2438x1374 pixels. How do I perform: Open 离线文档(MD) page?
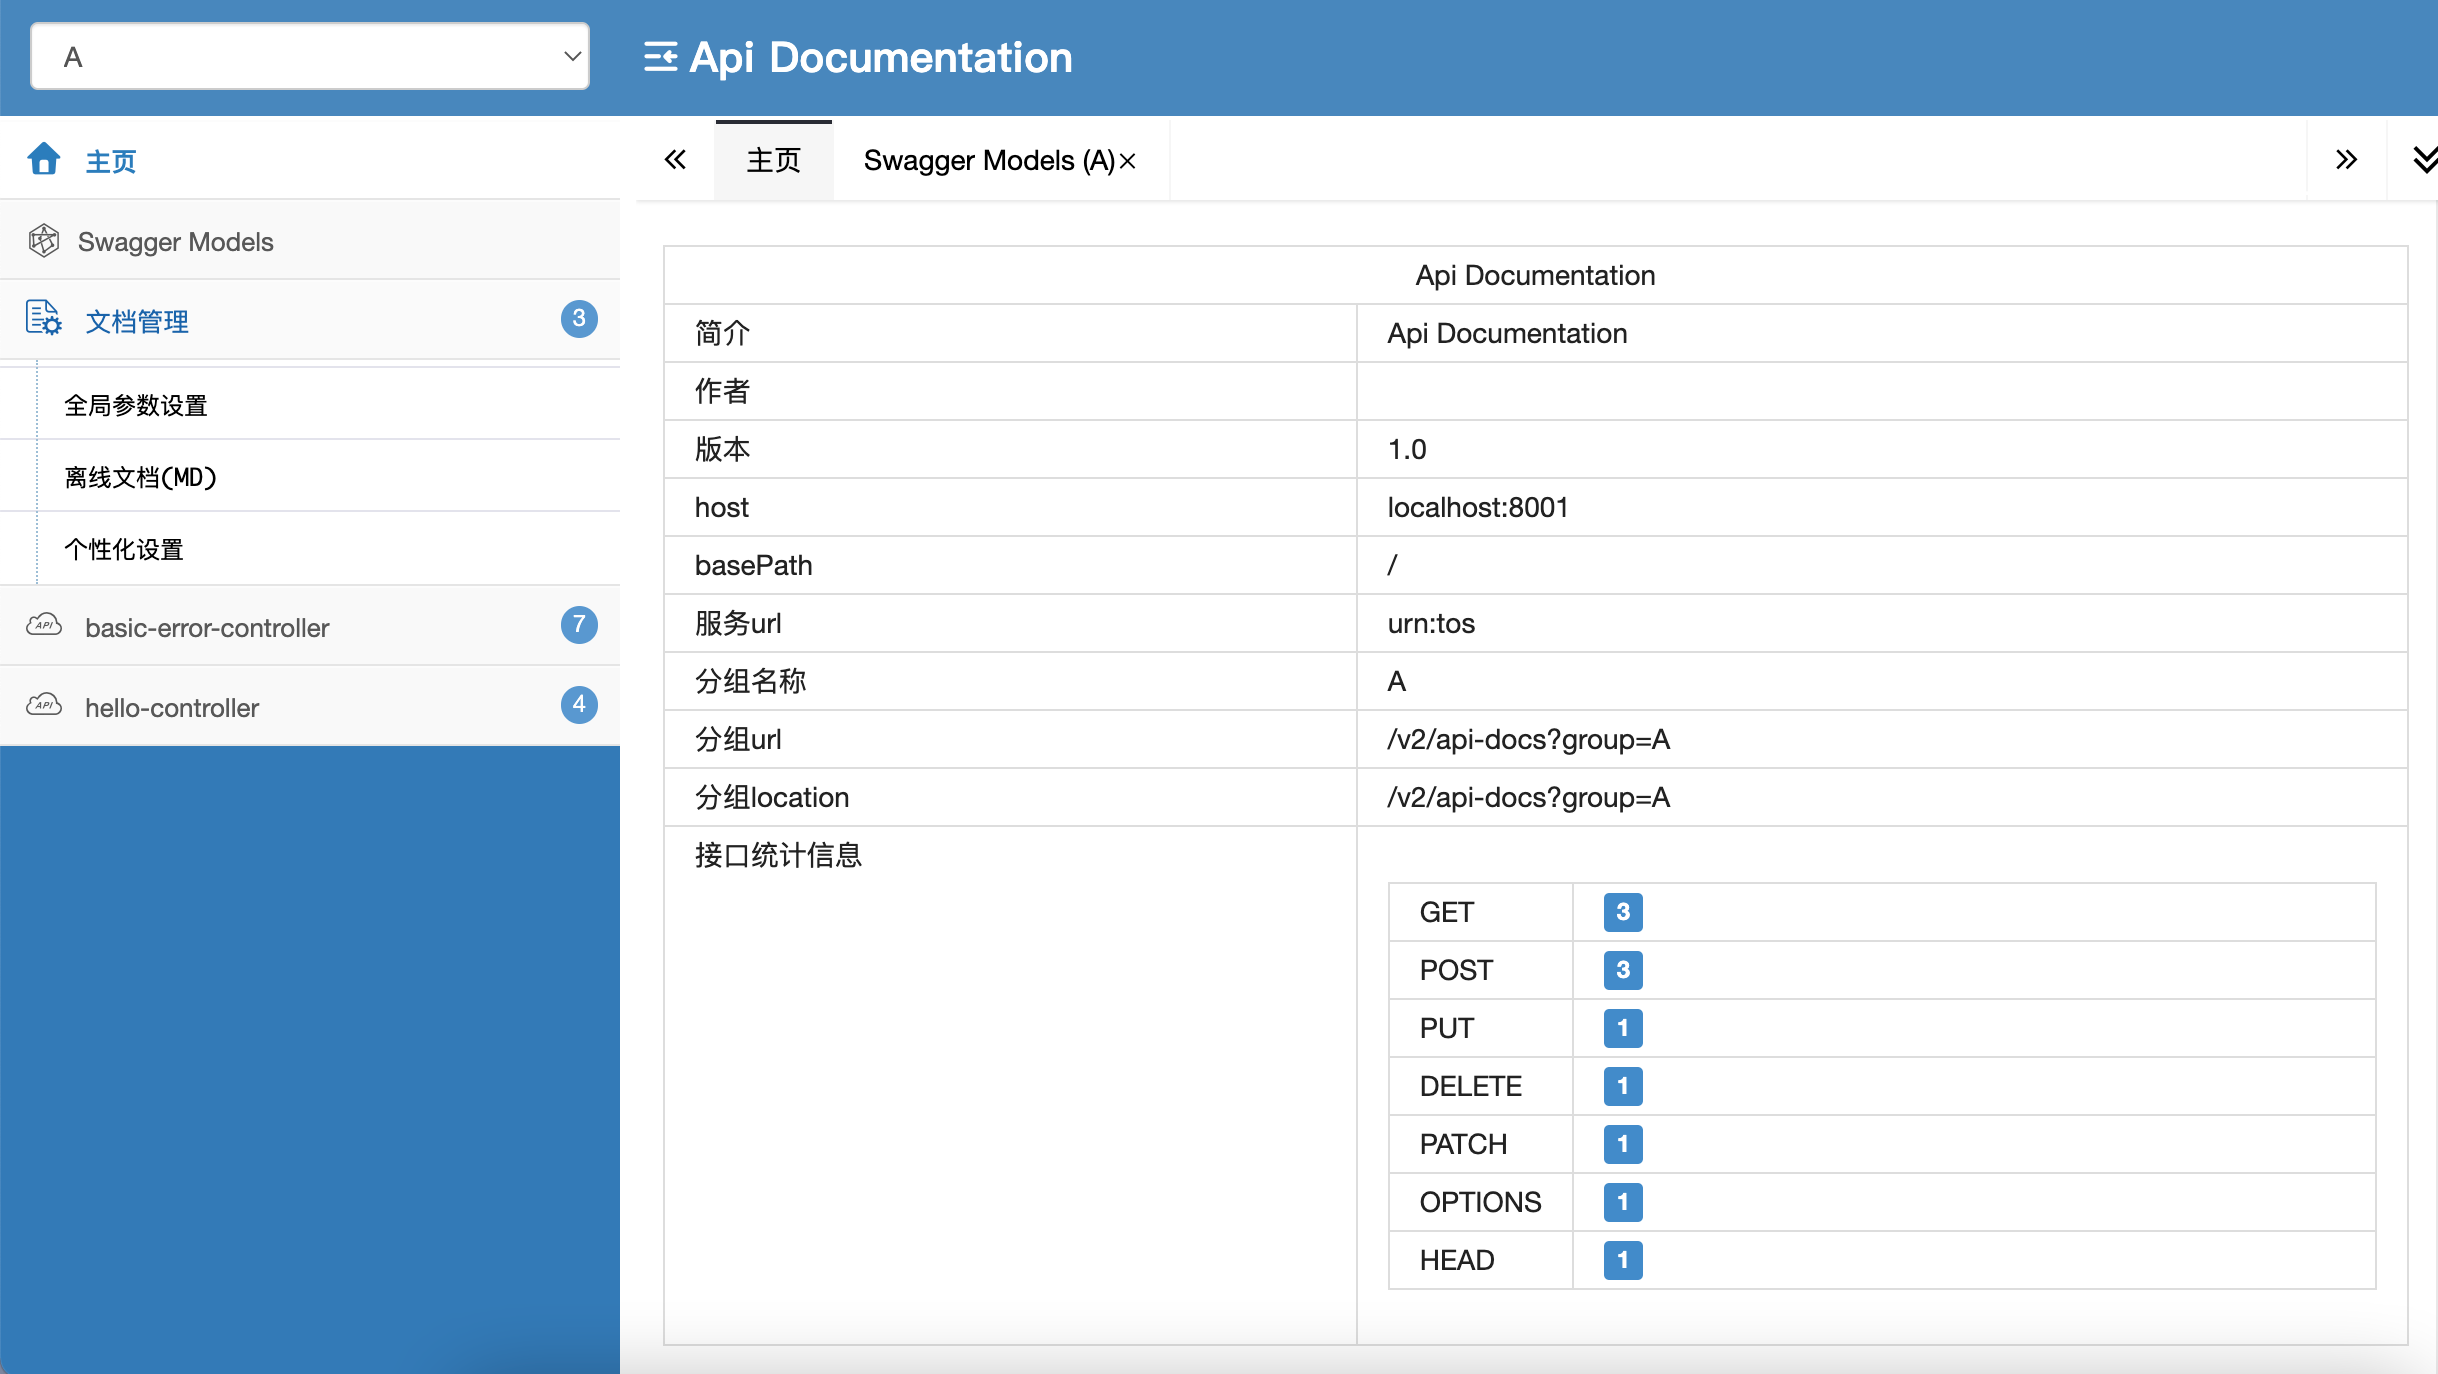141,477
